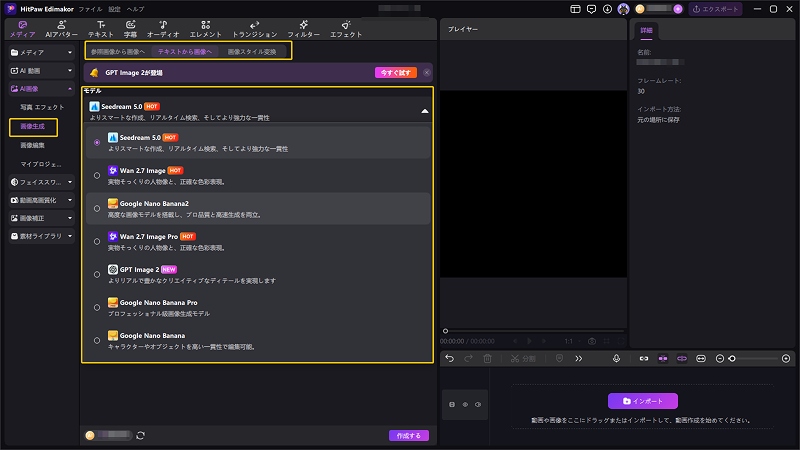Open the フィルター filters tool
The height and width of the screenshot is (450, 800).
pos(304,29)
